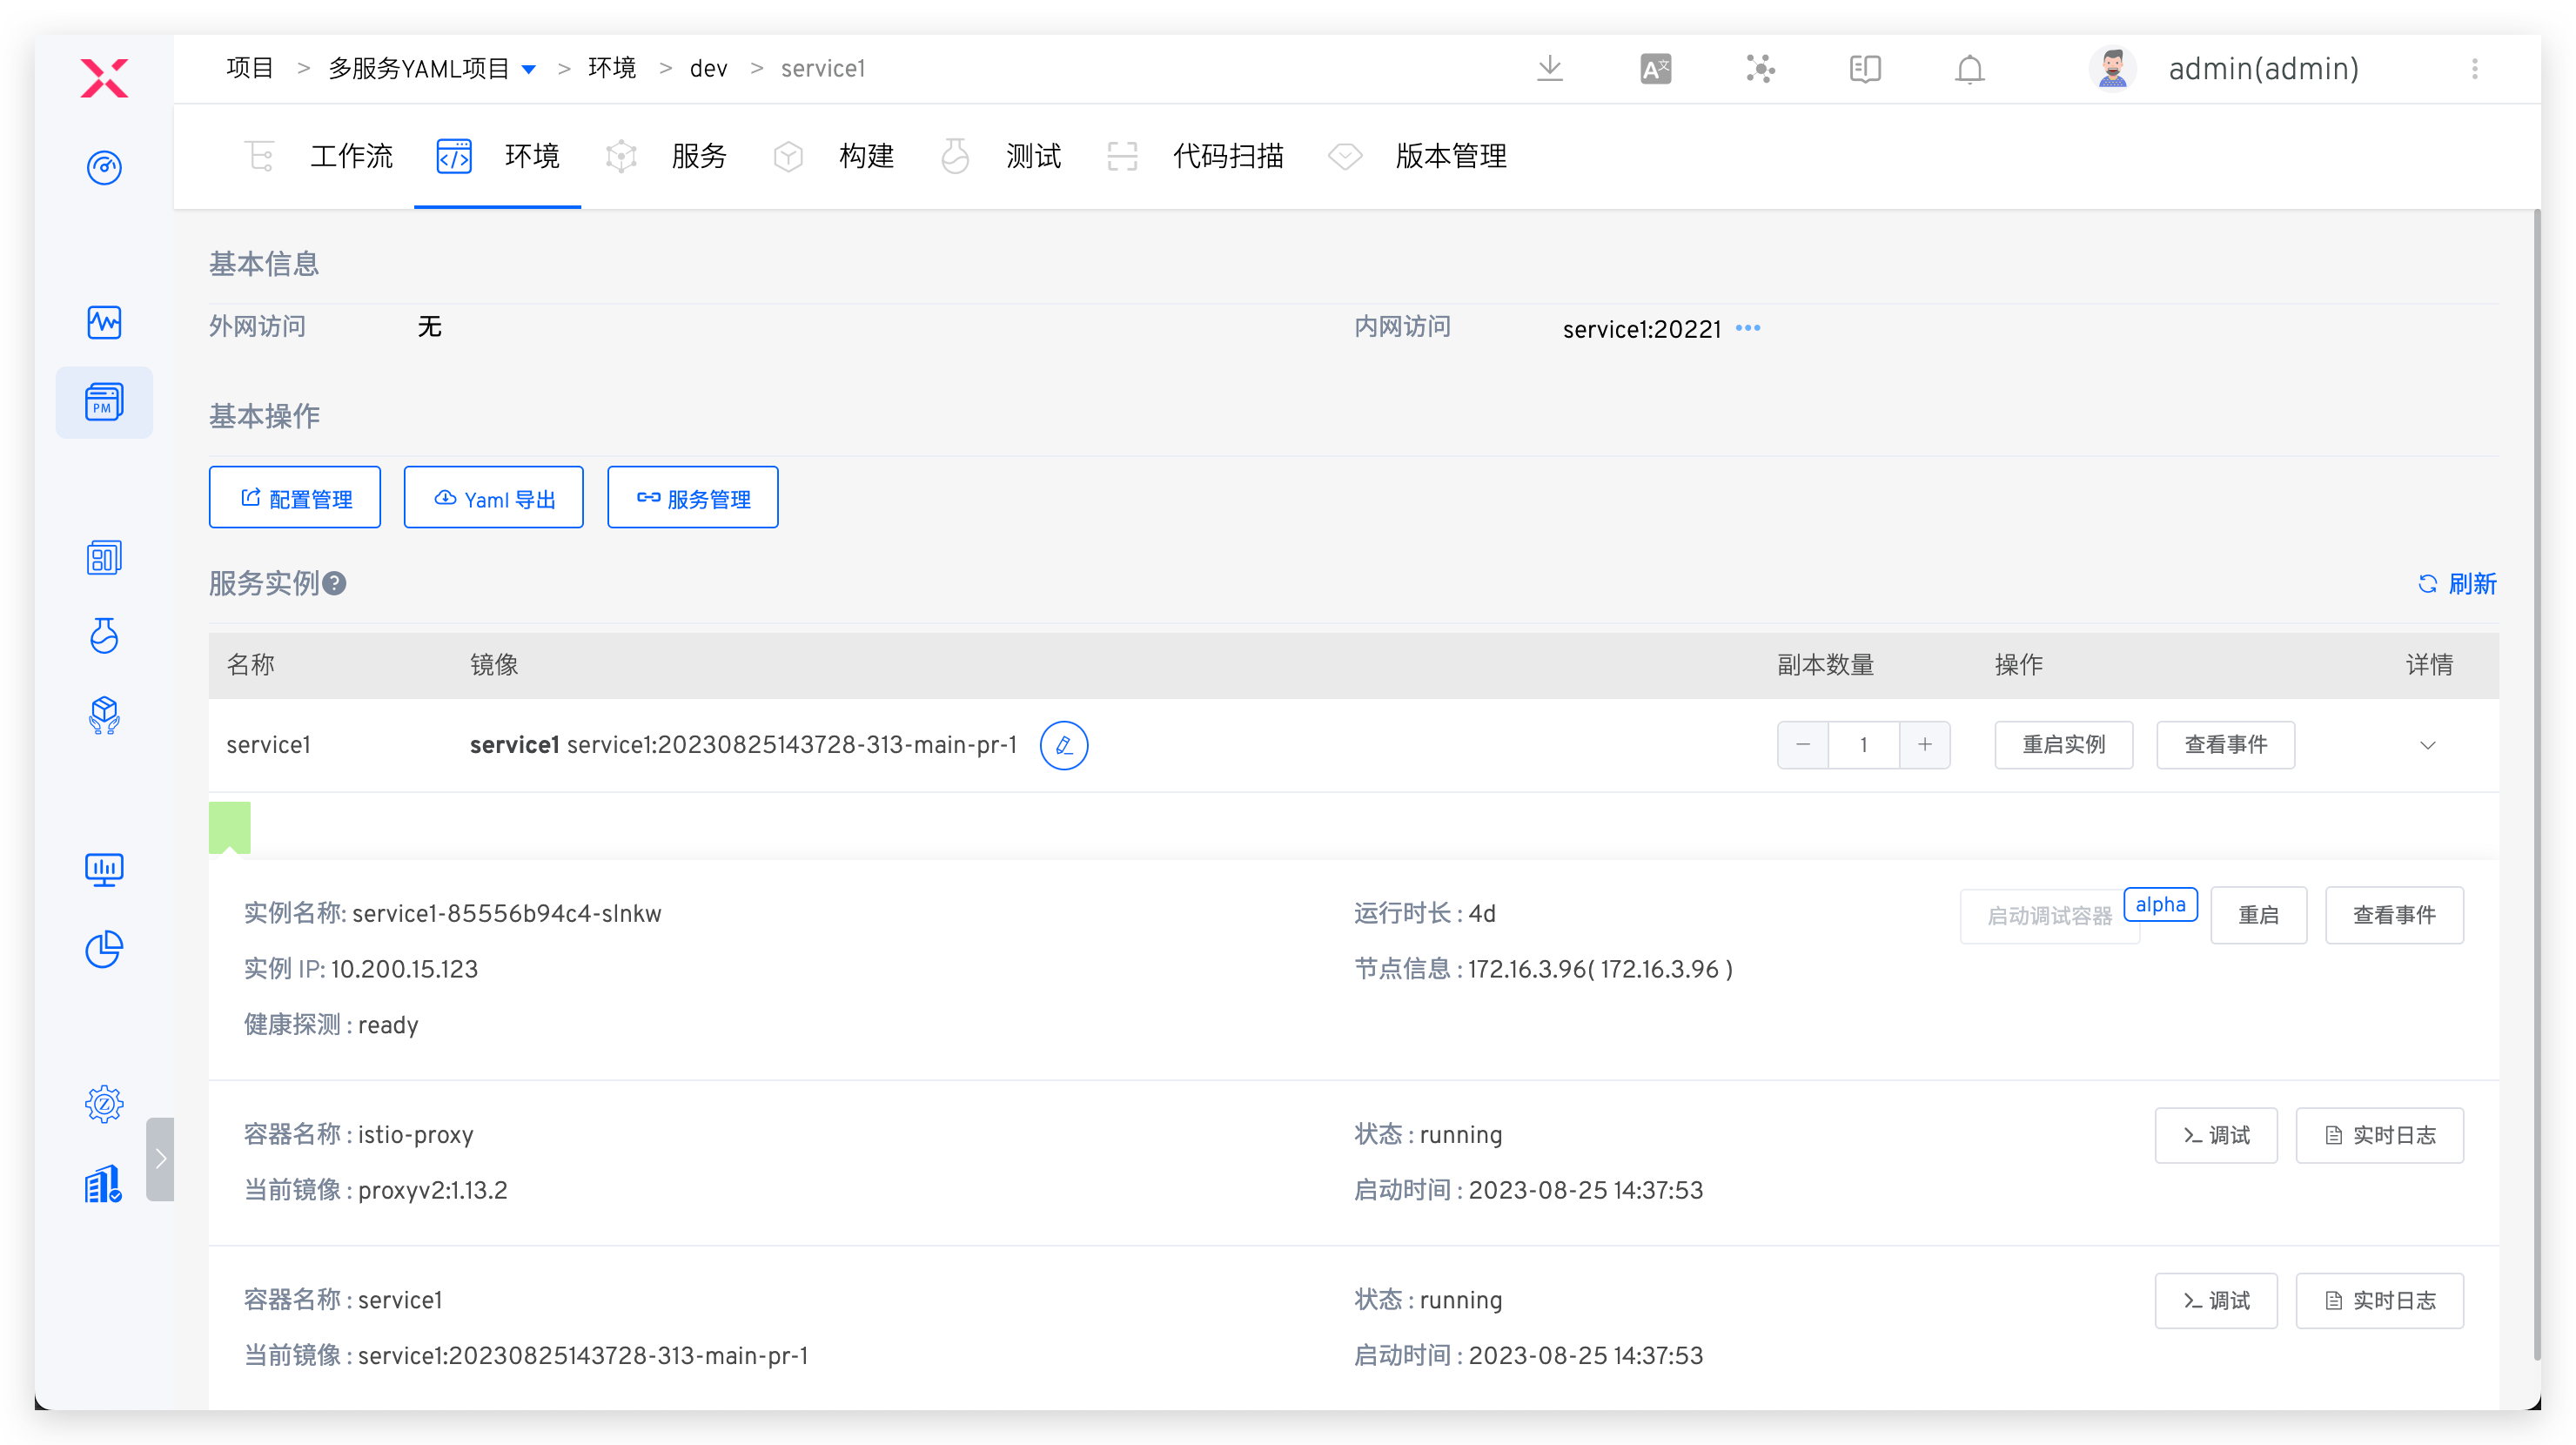Click the help icon beside 服务实例
Screen dimensions: 2576x1445
click(x=335, y=583)
